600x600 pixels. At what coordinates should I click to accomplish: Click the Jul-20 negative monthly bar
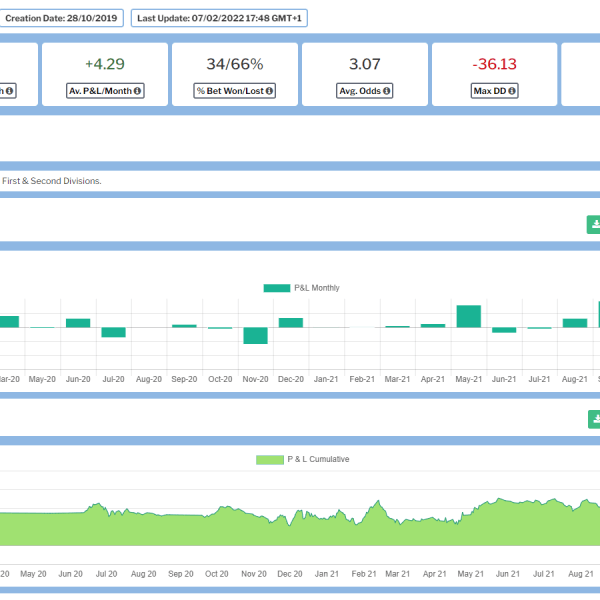(114, 332)
